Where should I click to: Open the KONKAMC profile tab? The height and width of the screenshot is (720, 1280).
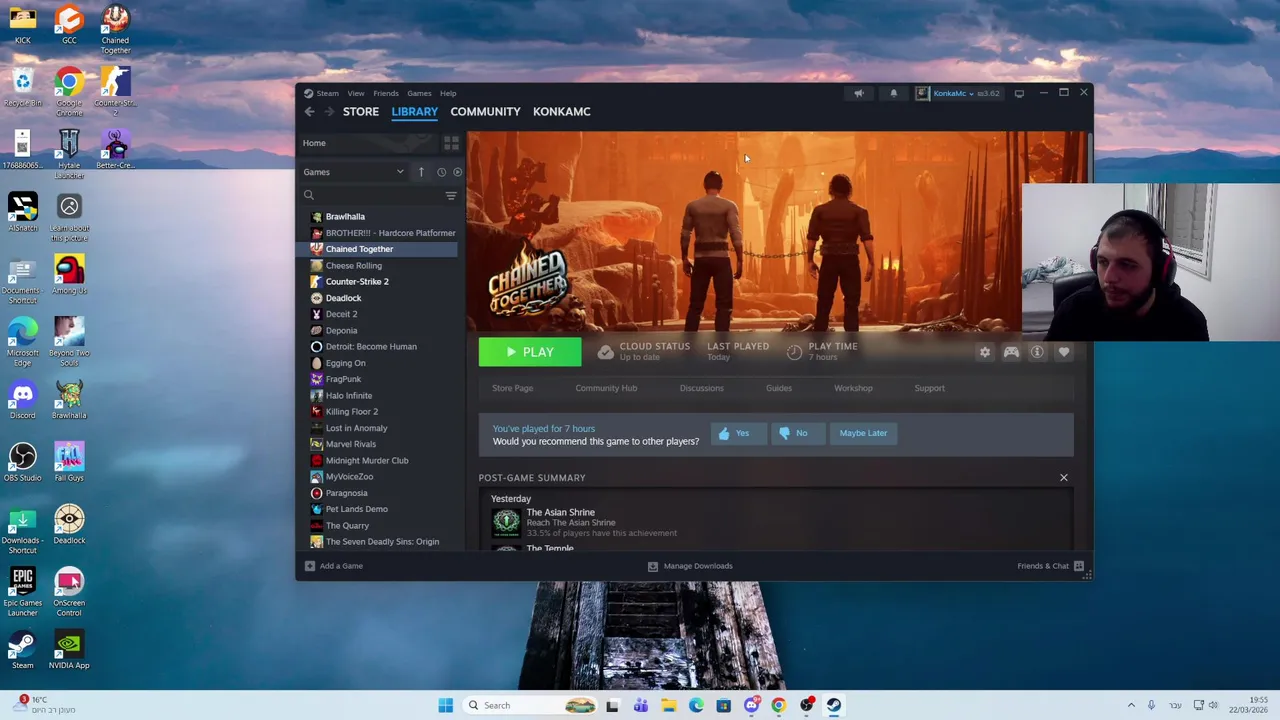561,112
